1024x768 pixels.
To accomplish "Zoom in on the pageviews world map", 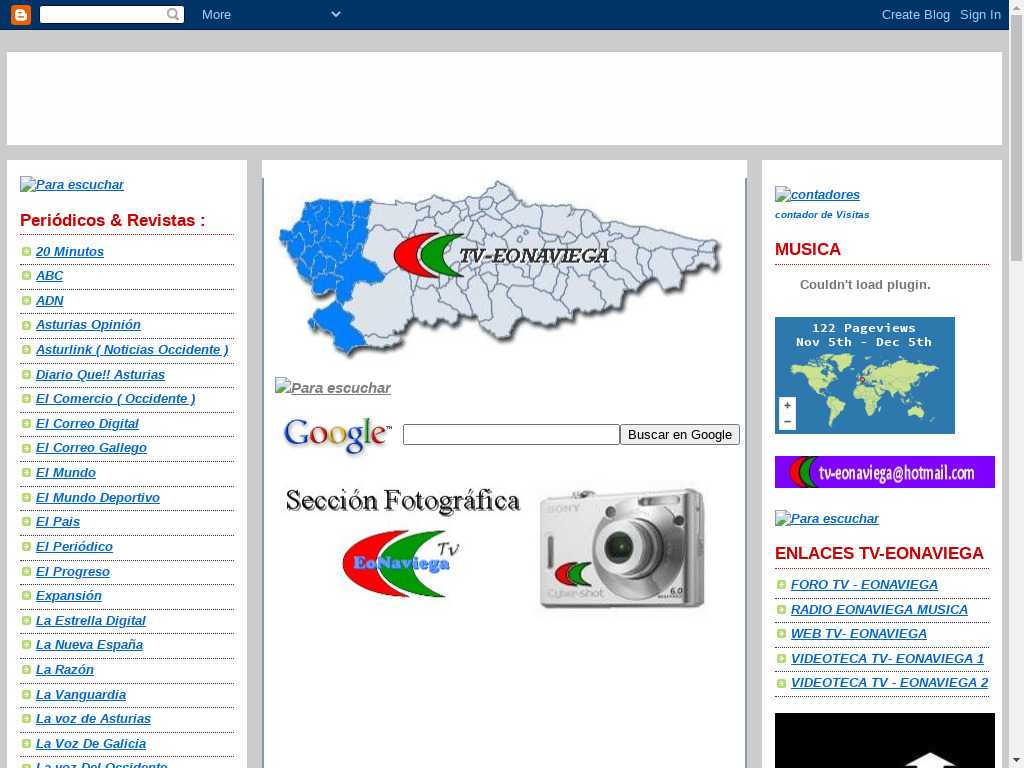I will [x=788, y=405].
